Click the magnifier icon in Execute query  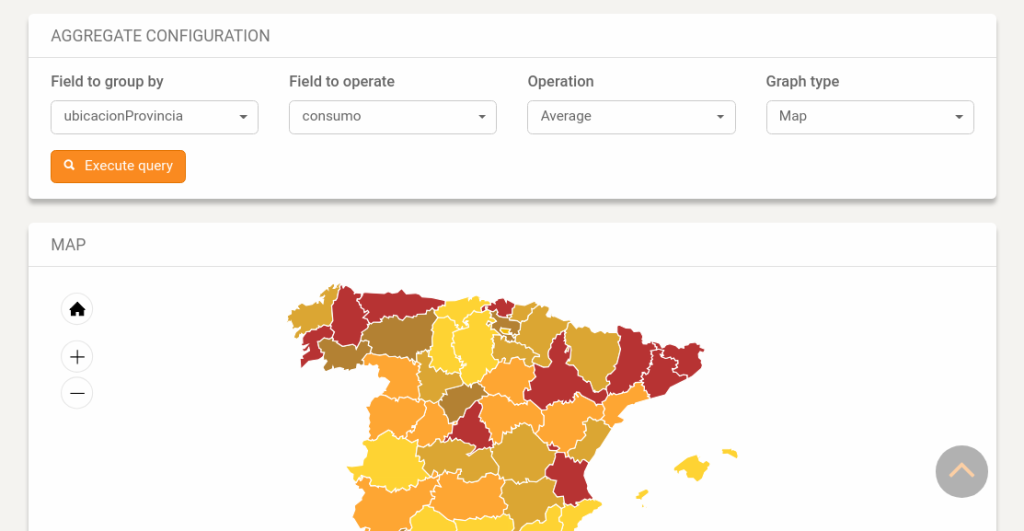point(69,166)
